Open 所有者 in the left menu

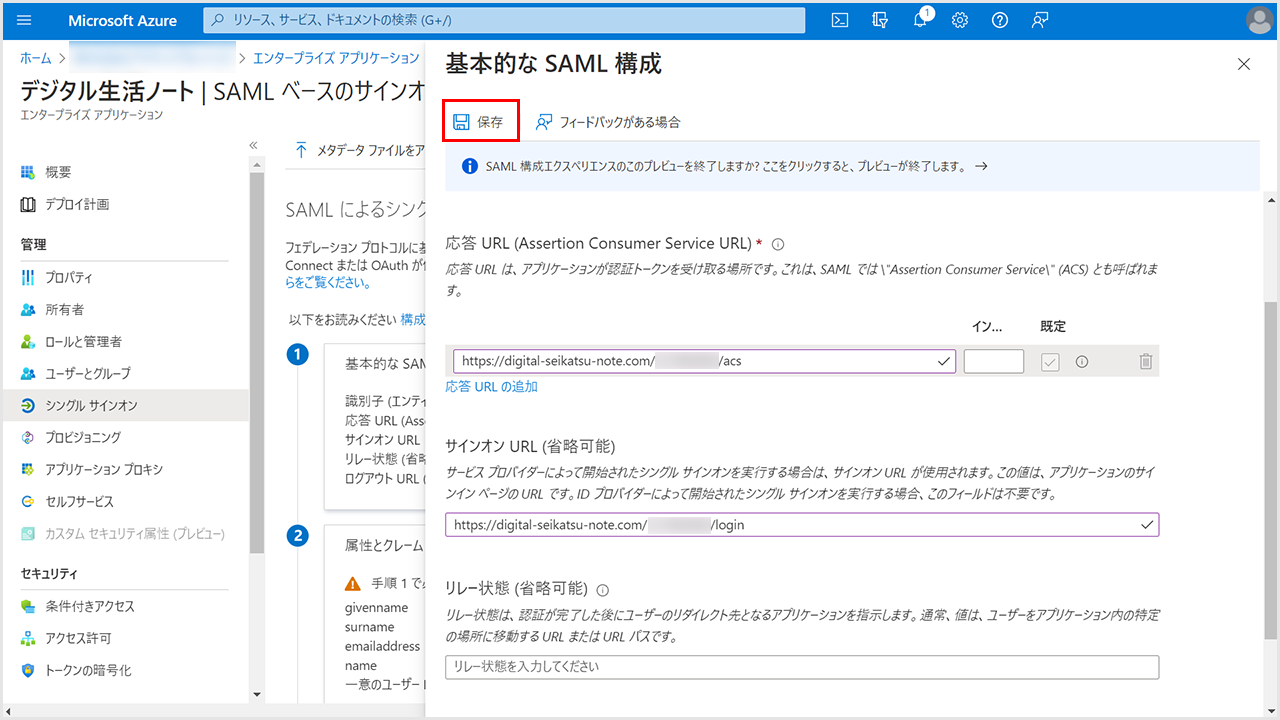pyautogui.click(x=65, y=309)
